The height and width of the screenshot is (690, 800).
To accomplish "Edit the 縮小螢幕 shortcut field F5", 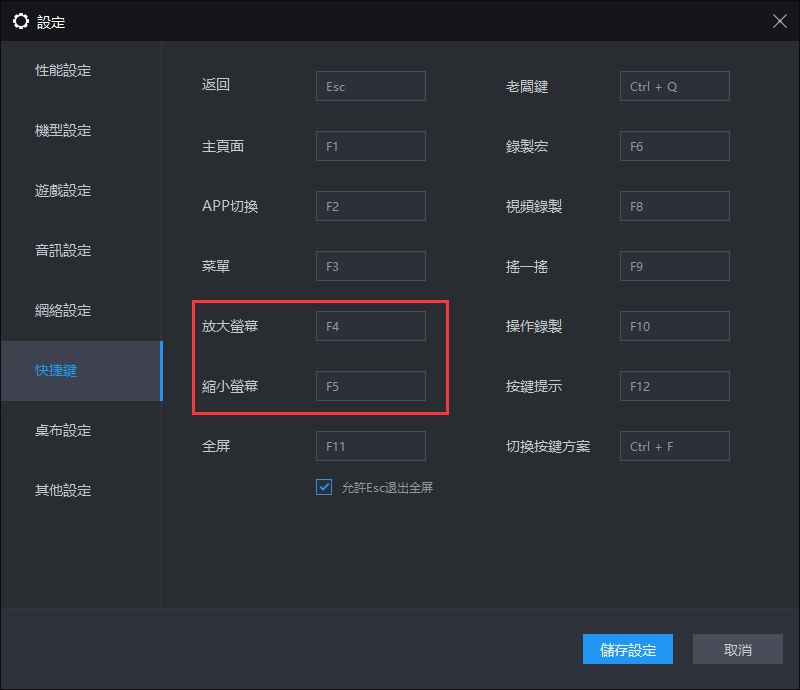I will 370,386.
